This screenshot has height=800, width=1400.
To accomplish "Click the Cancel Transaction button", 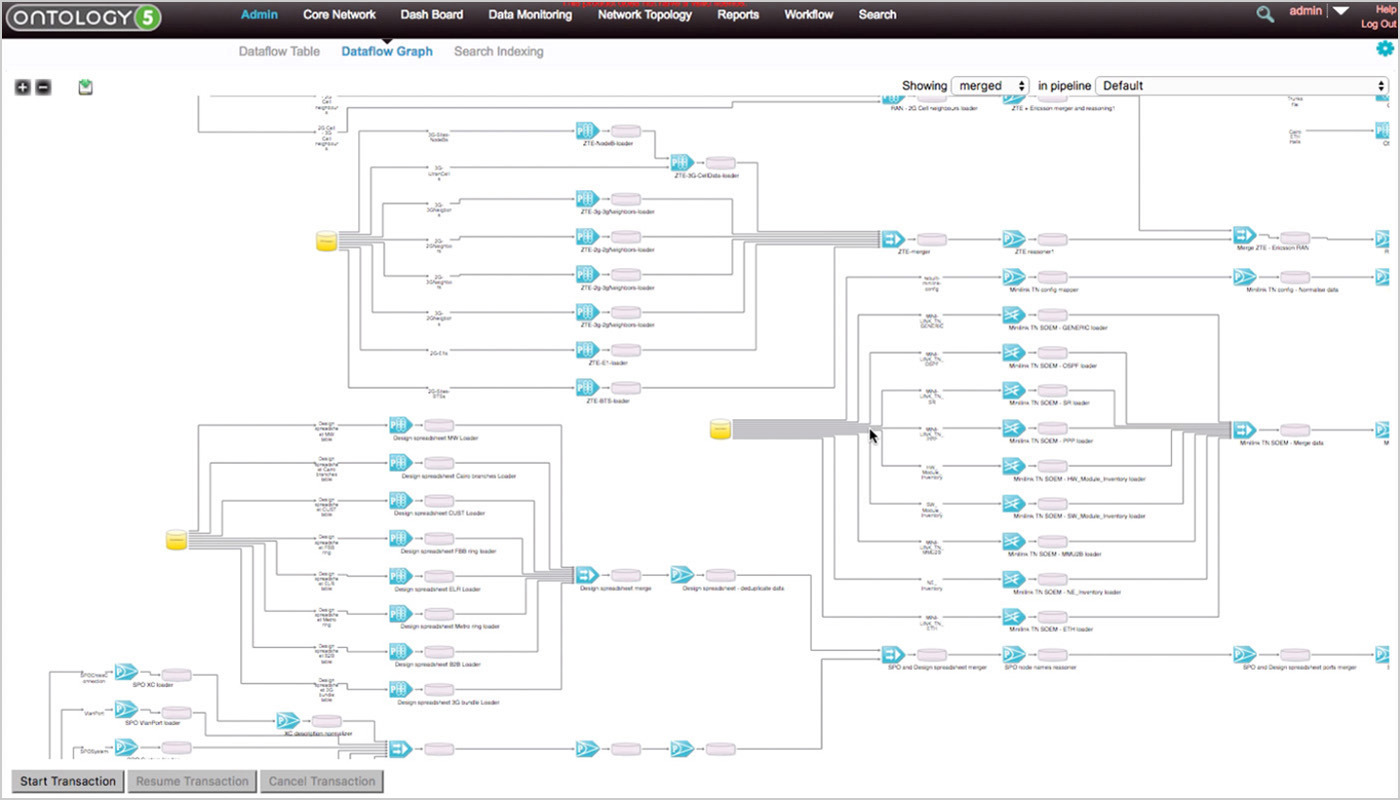I will pyautogui.click(x=320, y=781).
